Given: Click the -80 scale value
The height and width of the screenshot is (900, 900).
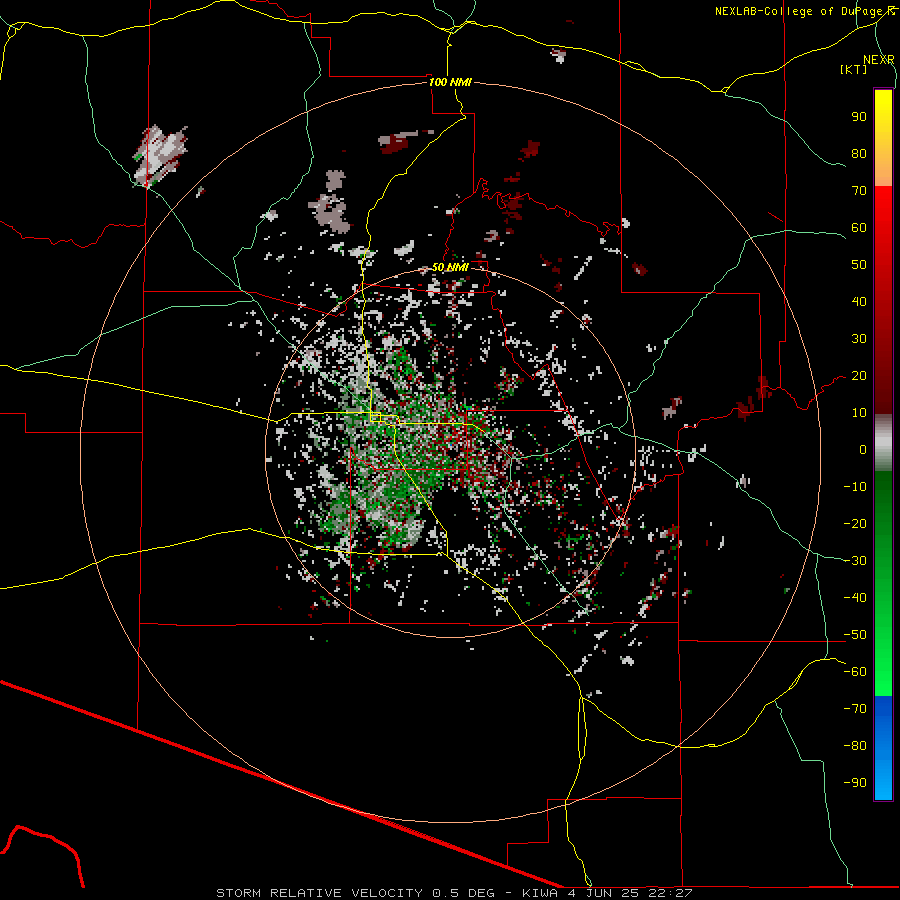Looking at the screenshot, I should point(855,746).
